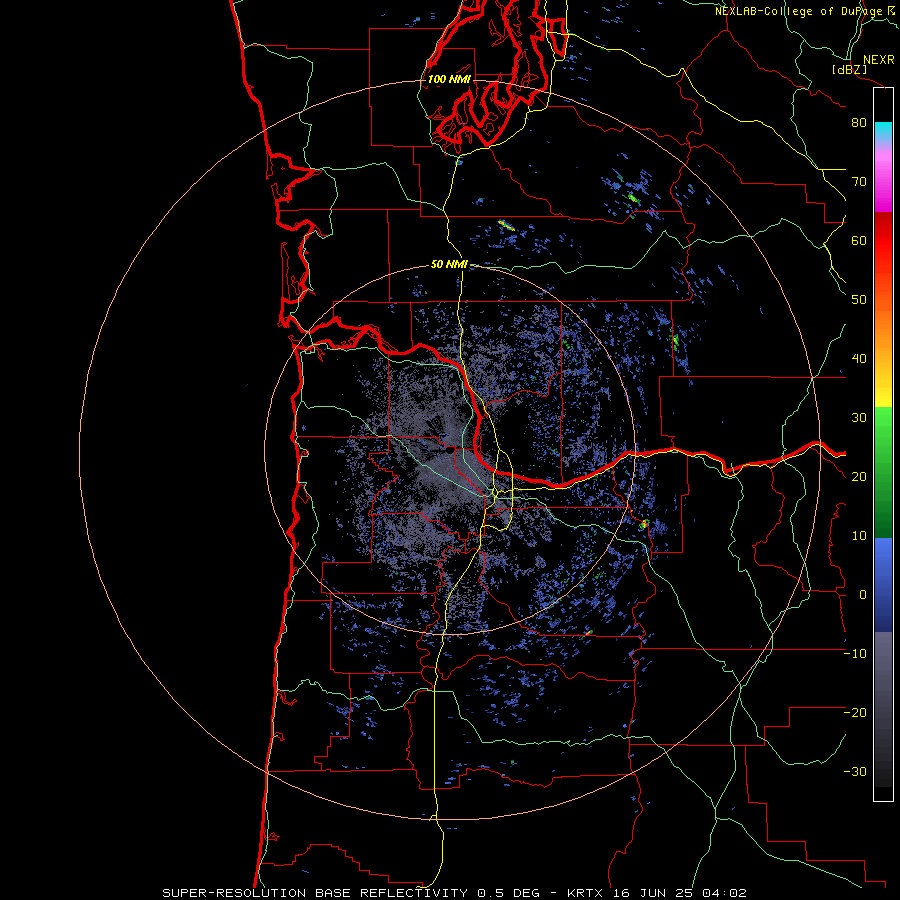Click the [dBZ] units label

[850, 69]
